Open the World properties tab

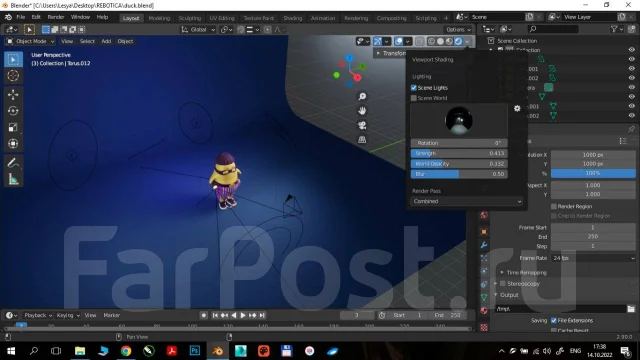484,215
